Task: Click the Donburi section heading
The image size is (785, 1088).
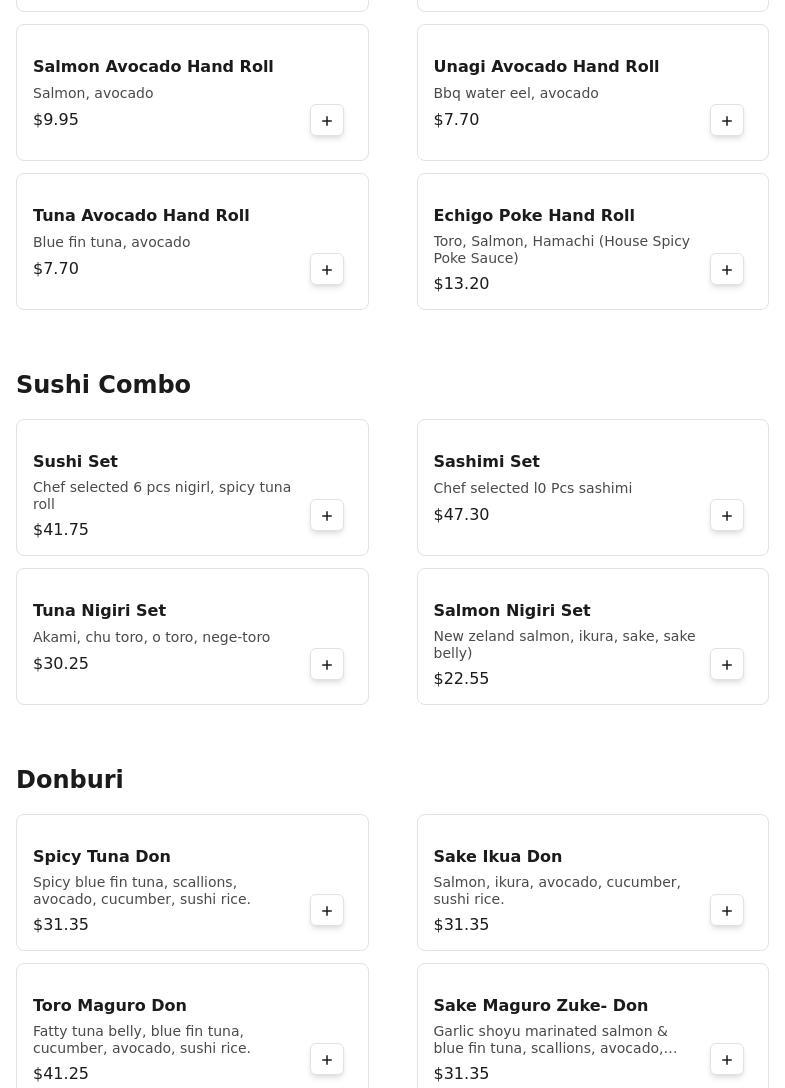Action: 69,780
